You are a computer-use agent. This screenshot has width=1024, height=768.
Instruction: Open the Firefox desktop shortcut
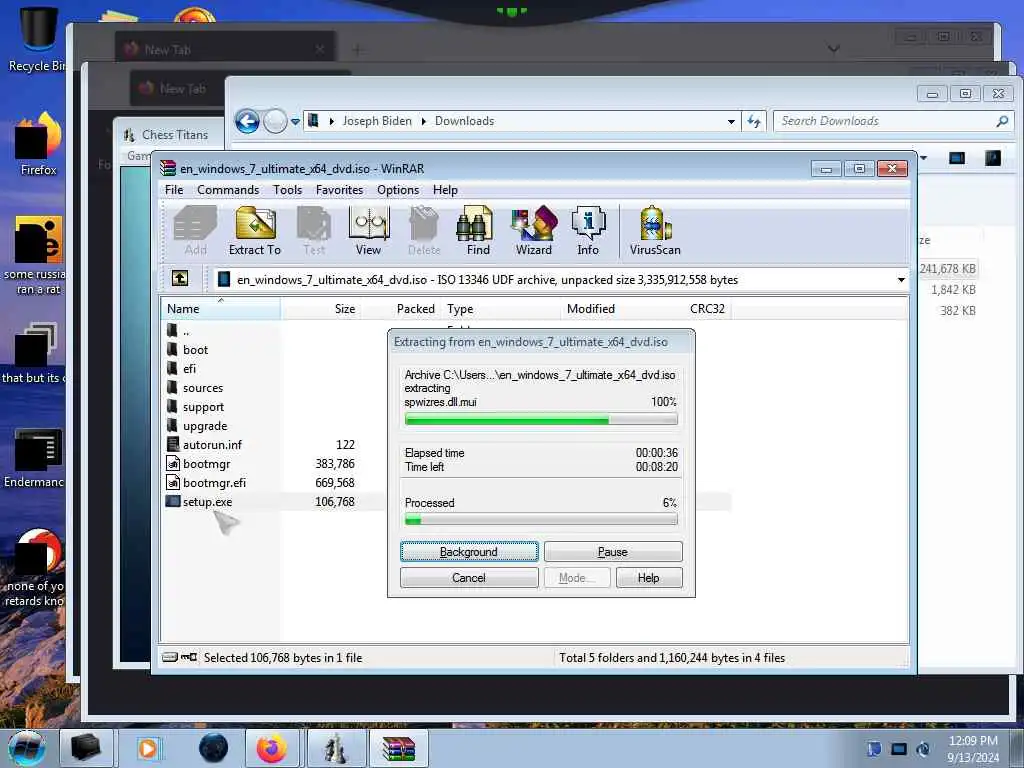tap(39, 144)
